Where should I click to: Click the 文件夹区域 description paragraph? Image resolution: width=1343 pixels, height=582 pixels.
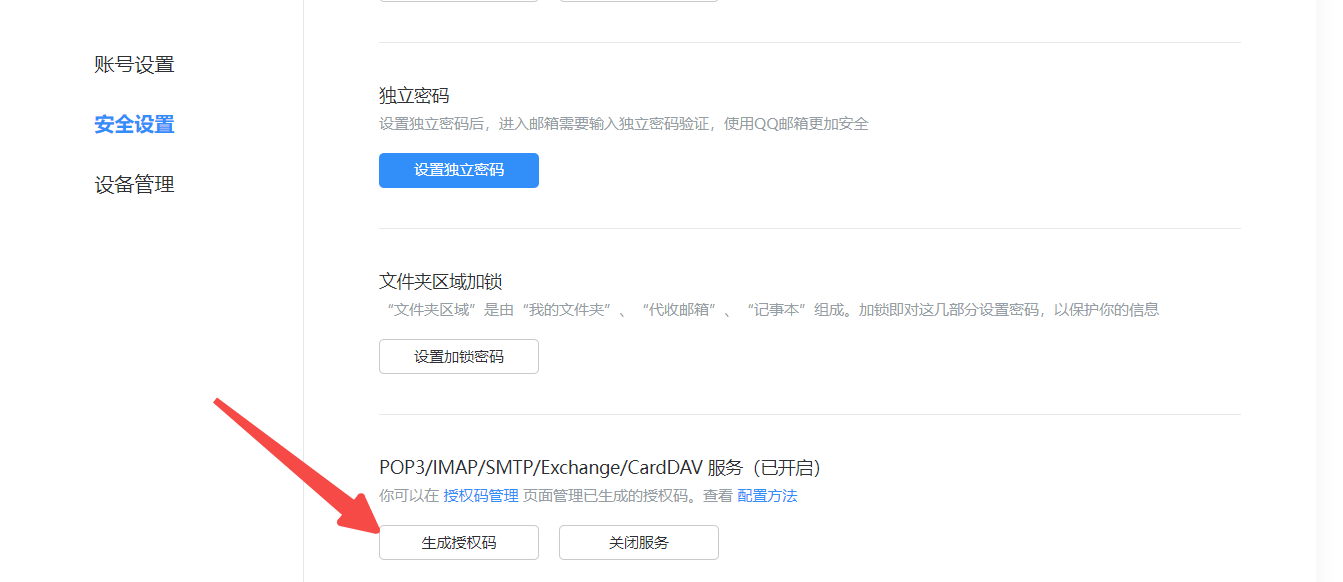tap(770, 310)
